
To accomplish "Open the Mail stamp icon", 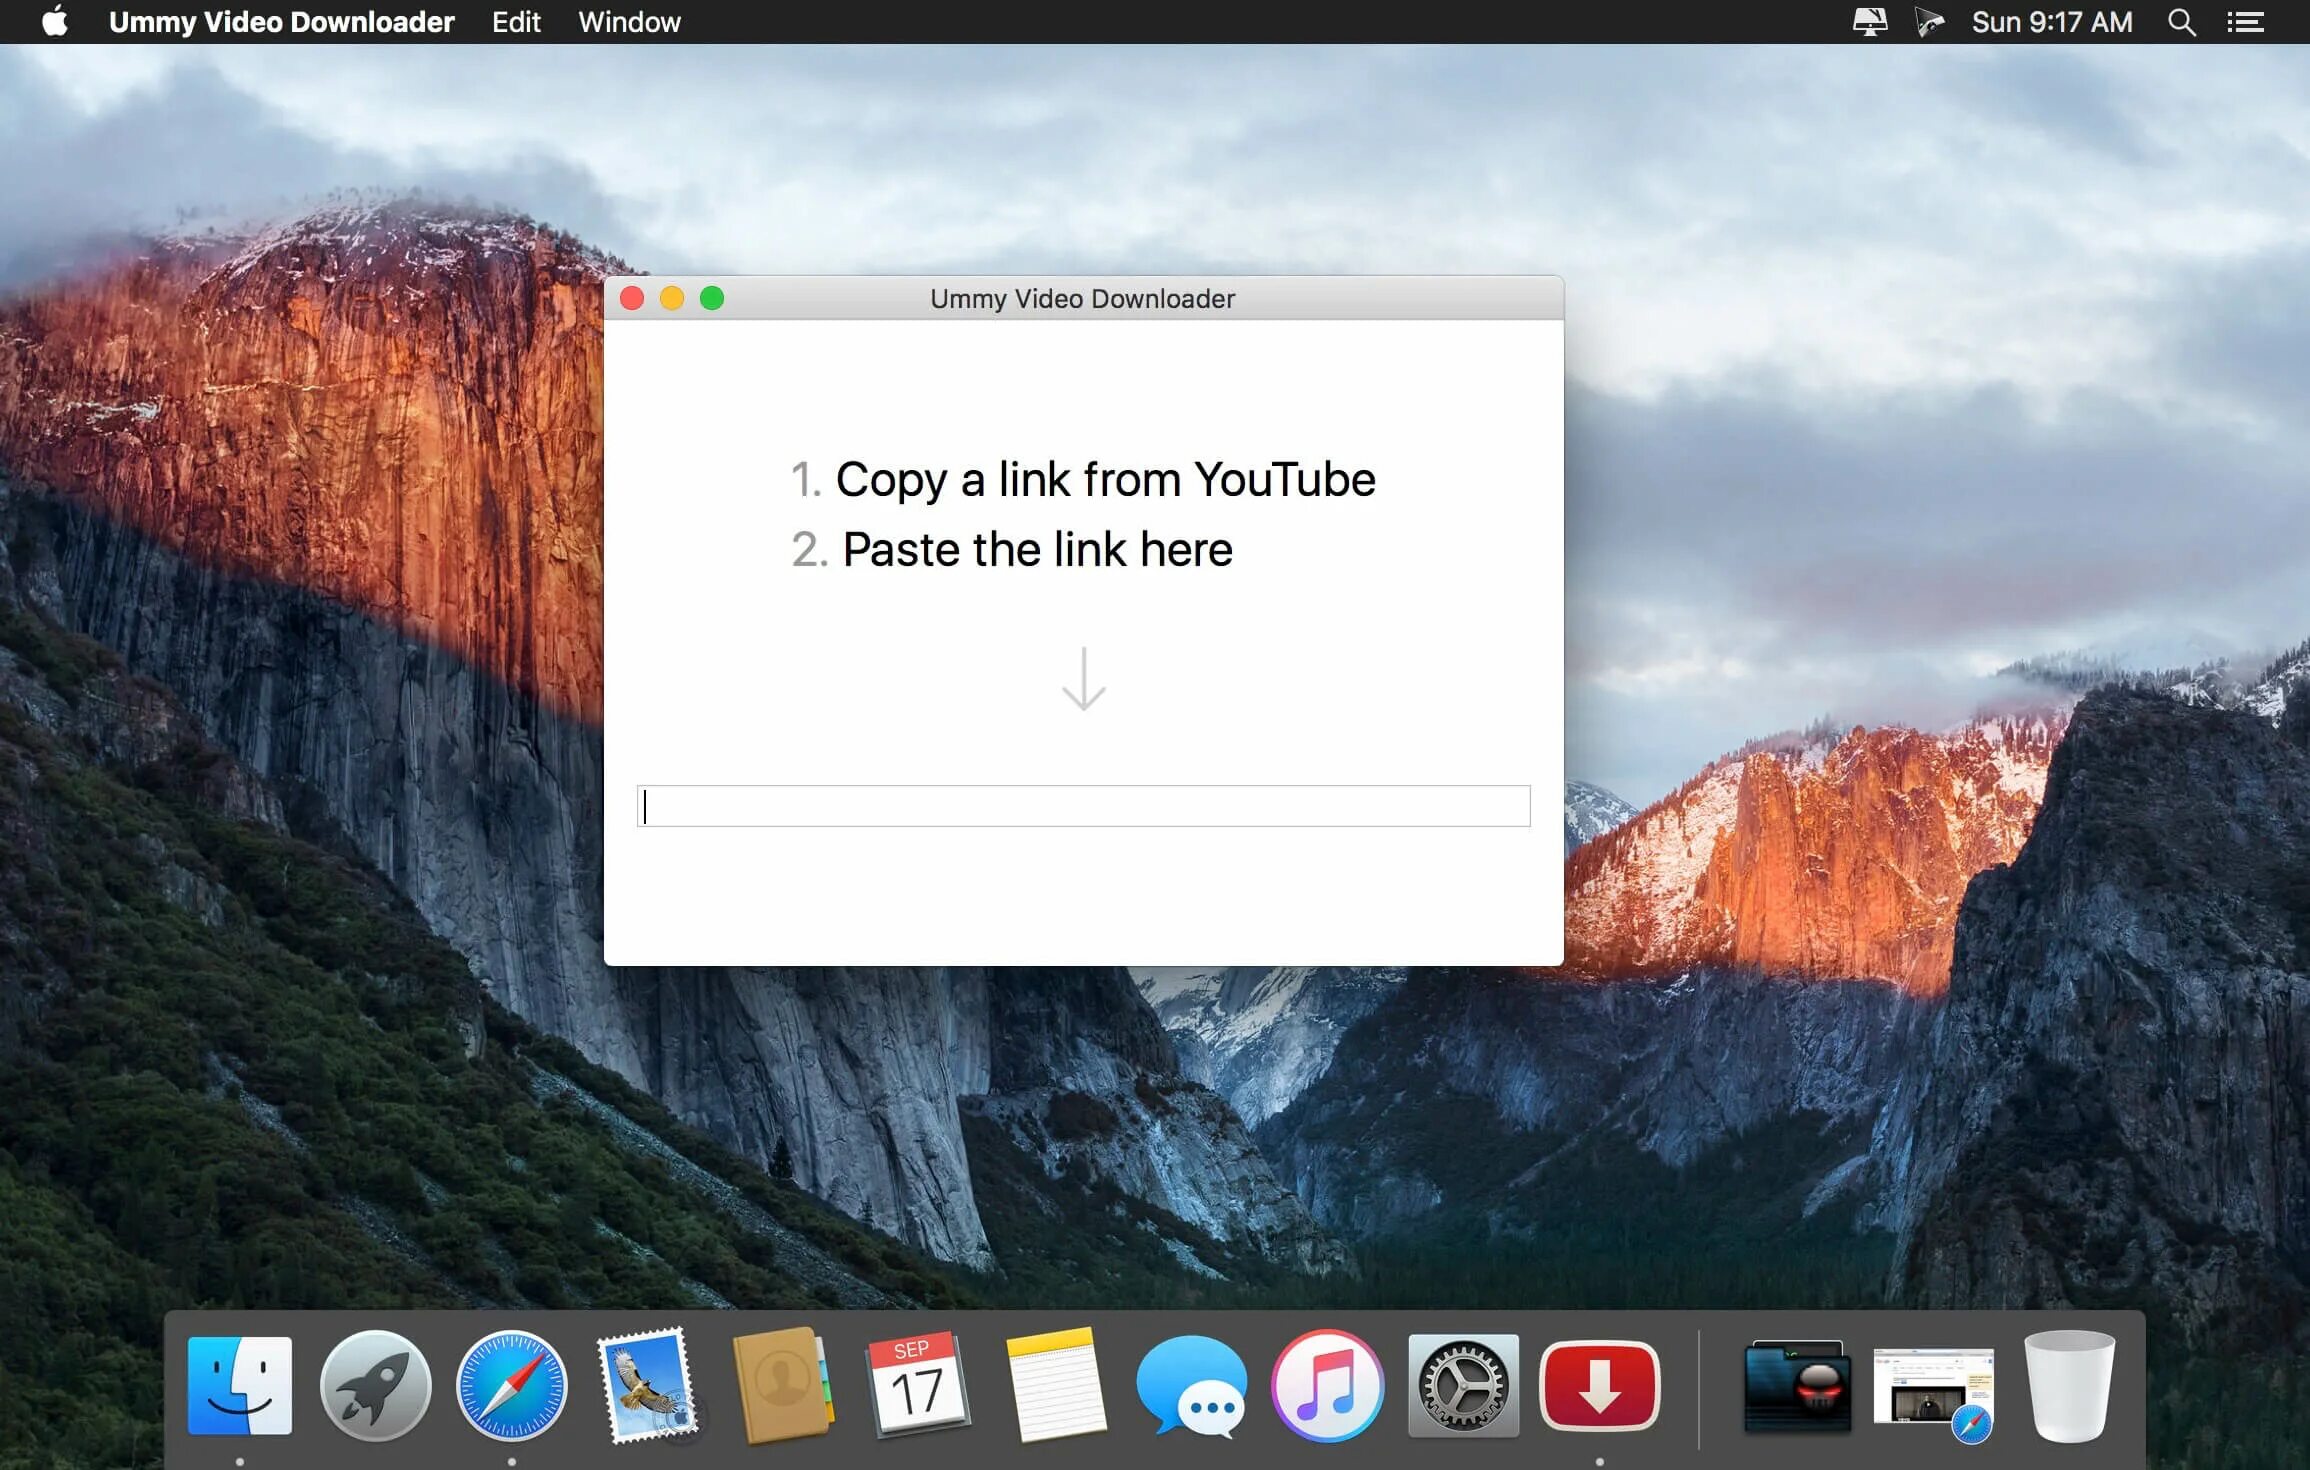I will tap(647, 1385).
